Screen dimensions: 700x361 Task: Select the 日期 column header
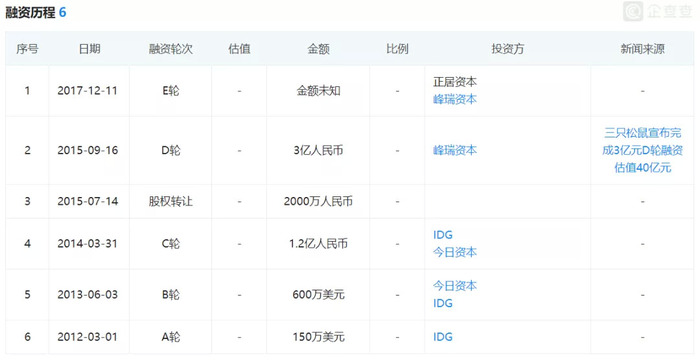point(89,49)
